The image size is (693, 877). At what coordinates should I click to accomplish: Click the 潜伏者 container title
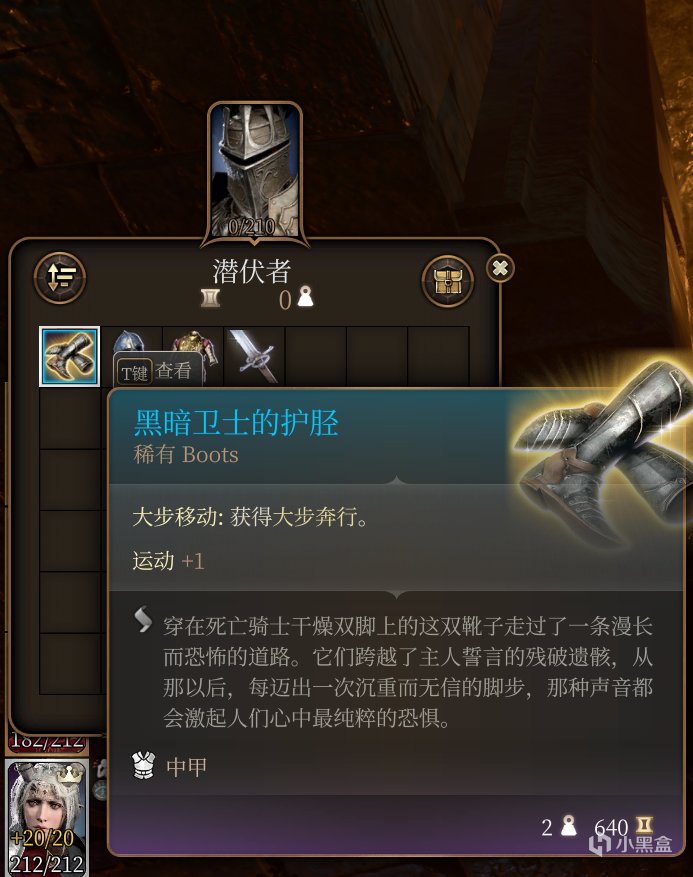(x=252, y=271)
